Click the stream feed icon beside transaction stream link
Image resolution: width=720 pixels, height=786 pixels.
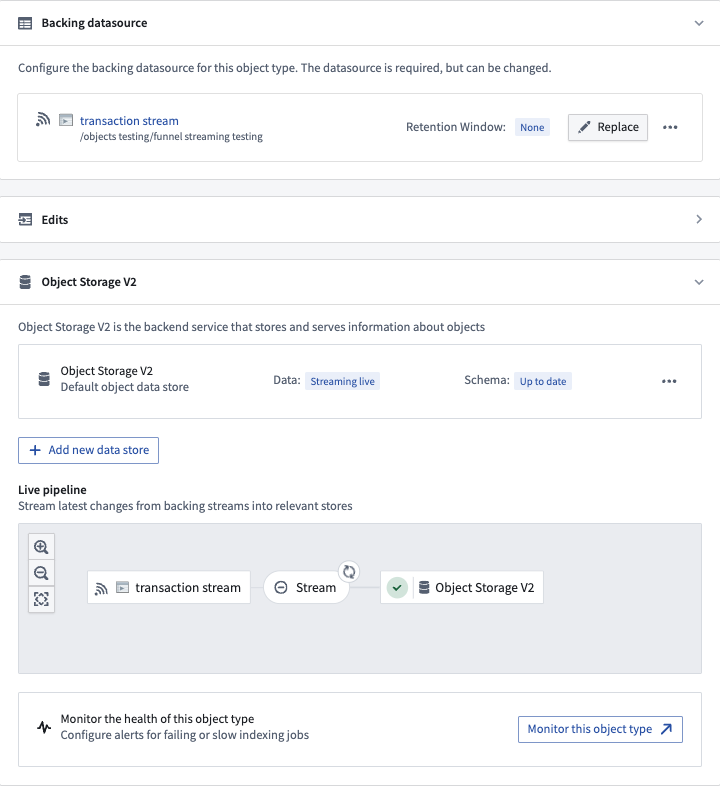point(43,120)
